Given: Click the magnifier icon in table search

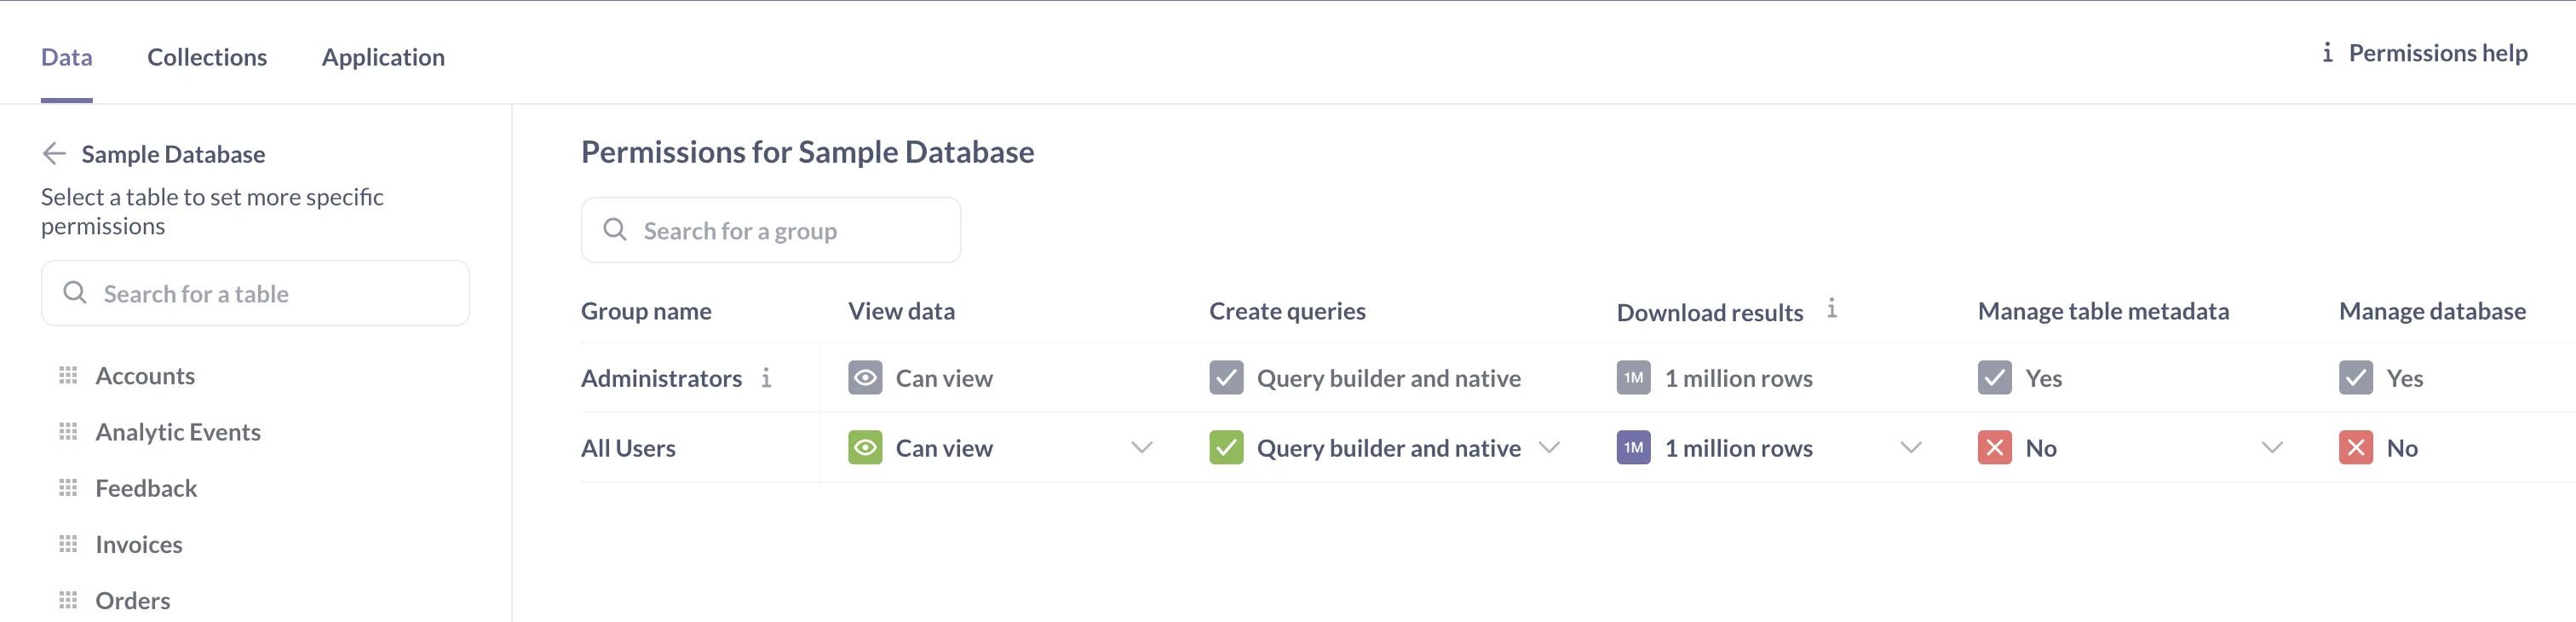Looking at the screenshot, I should [x=75, y=292].
